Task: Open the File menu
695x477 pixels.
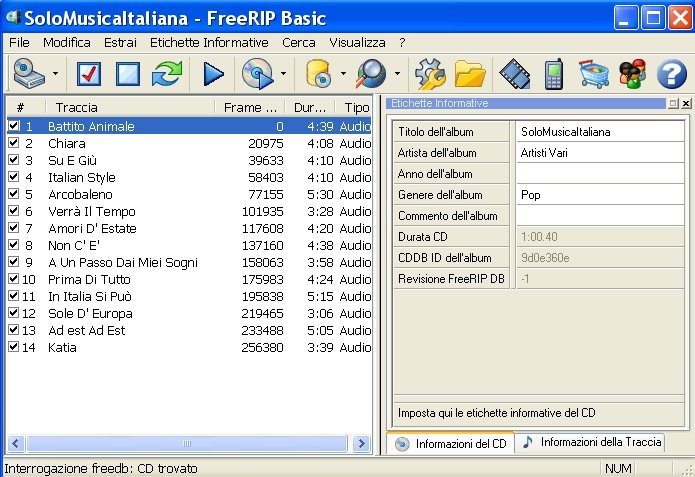Action: click(20, 43)
